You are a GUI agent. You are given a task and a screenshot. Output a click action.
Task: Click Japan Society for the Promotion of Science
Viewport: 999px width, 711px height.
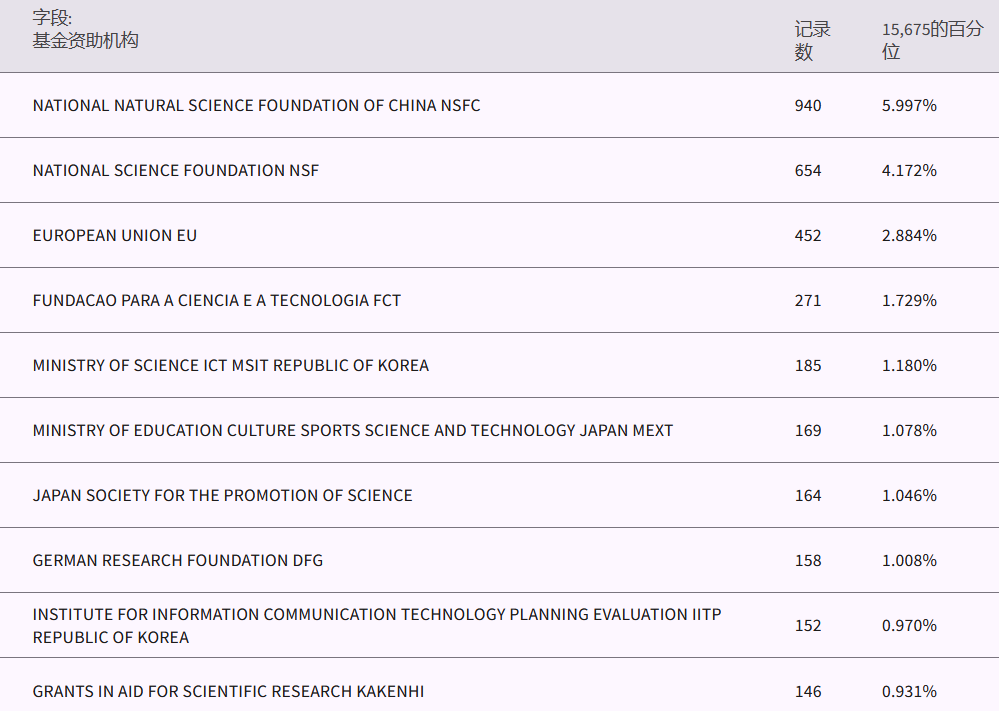222,495
